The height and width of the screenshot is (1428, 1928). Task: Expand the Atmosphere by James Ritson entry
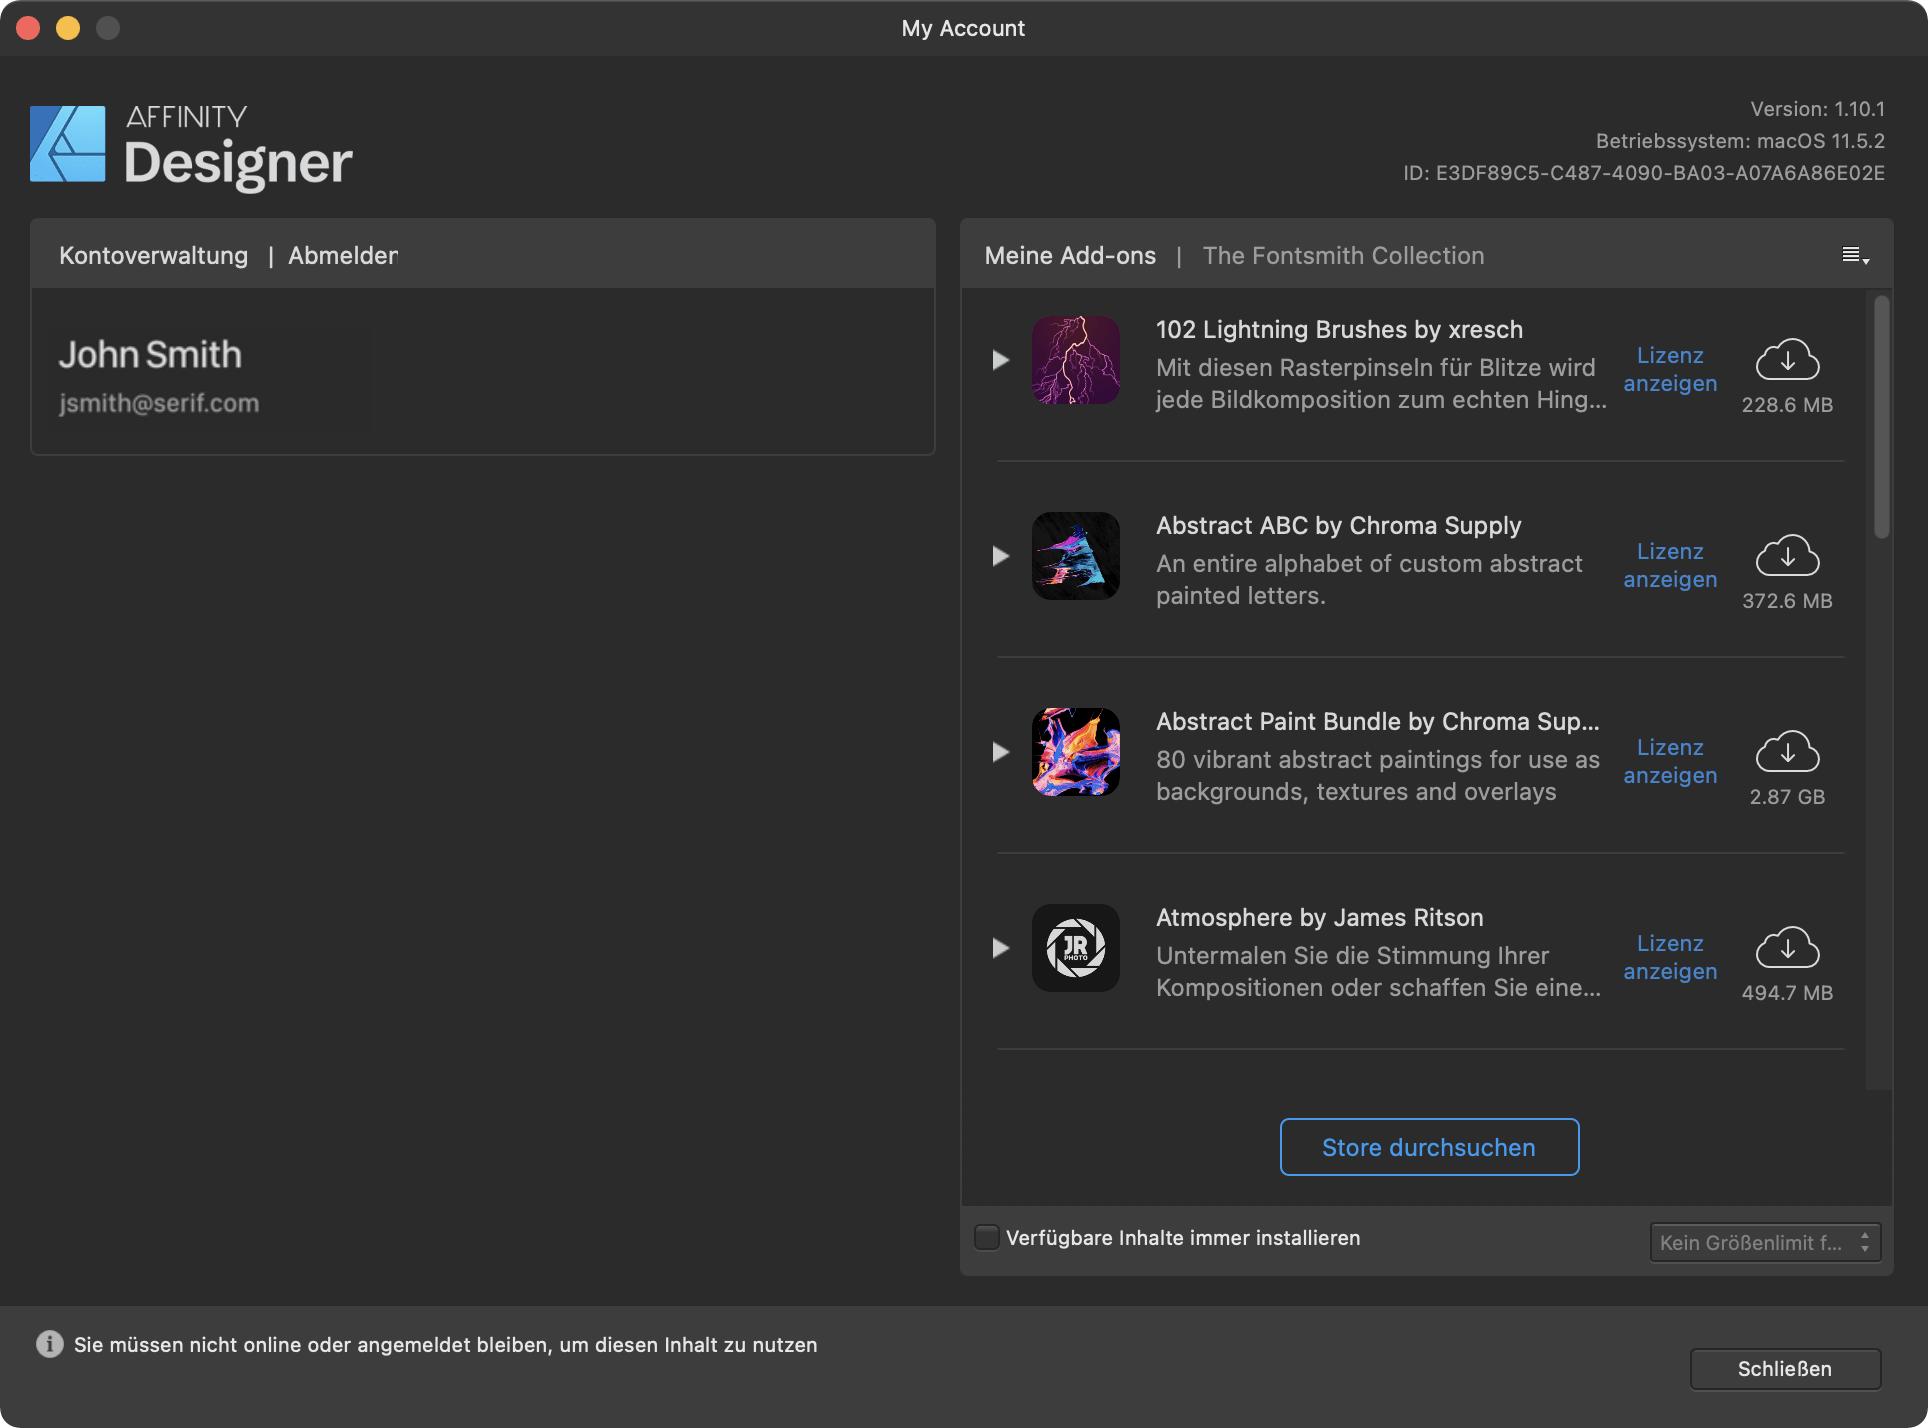(1000, 948)
